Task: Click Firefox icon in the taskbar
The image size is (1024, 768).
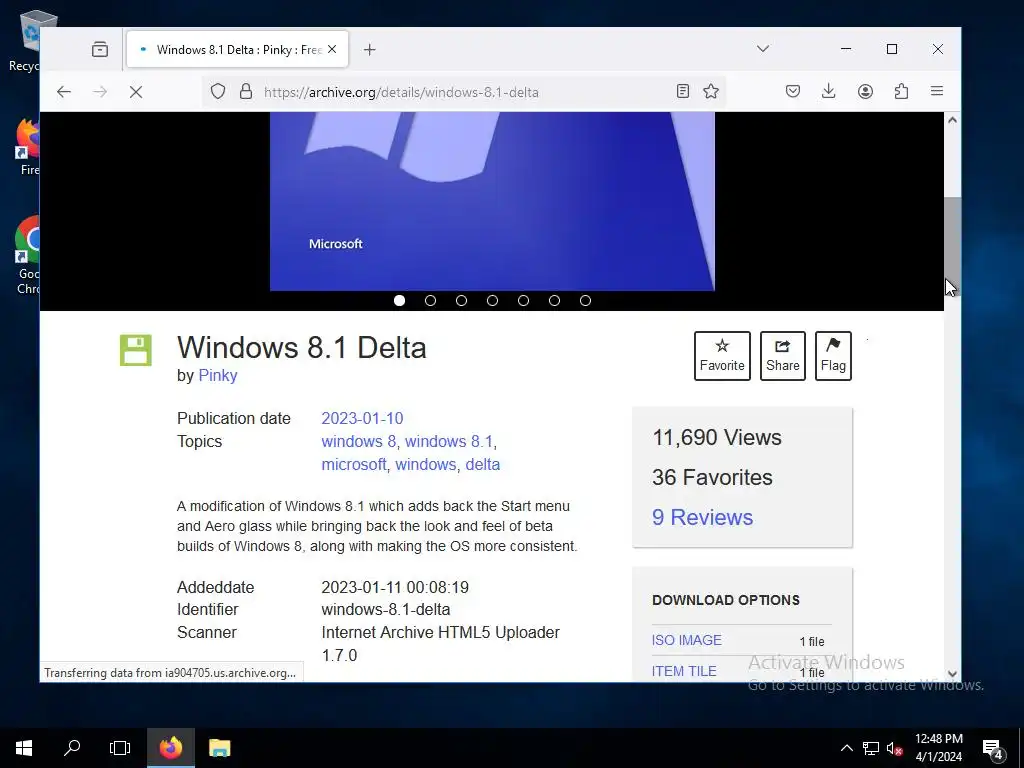Action: tap(170, 748)
